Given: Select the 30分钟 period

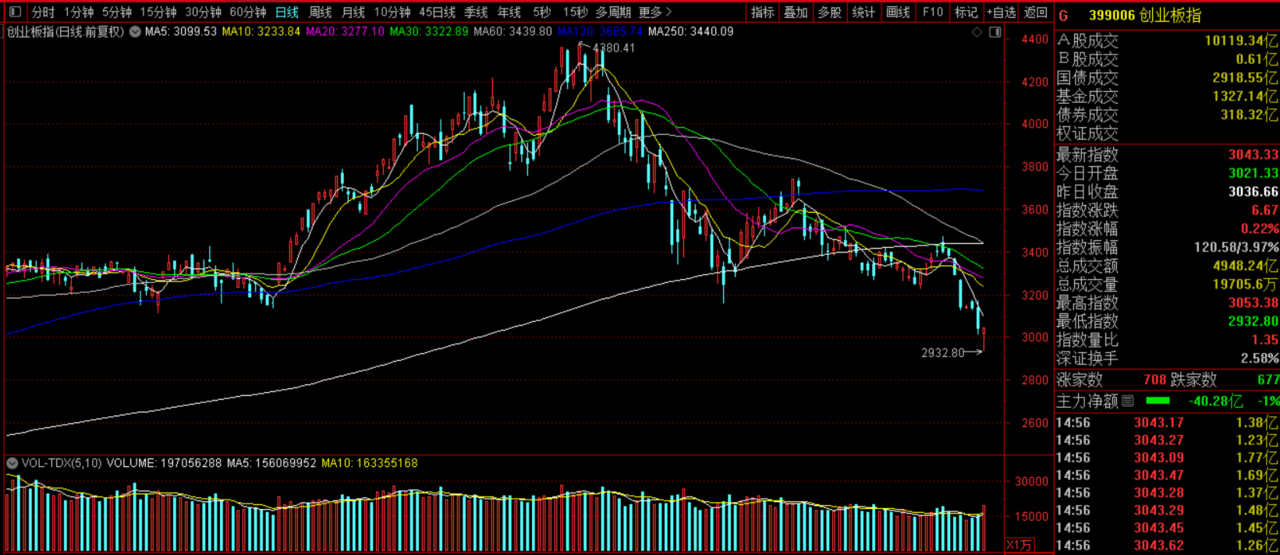Looking at the screenshot, I should pyautogui.click(x=203, y=13).
